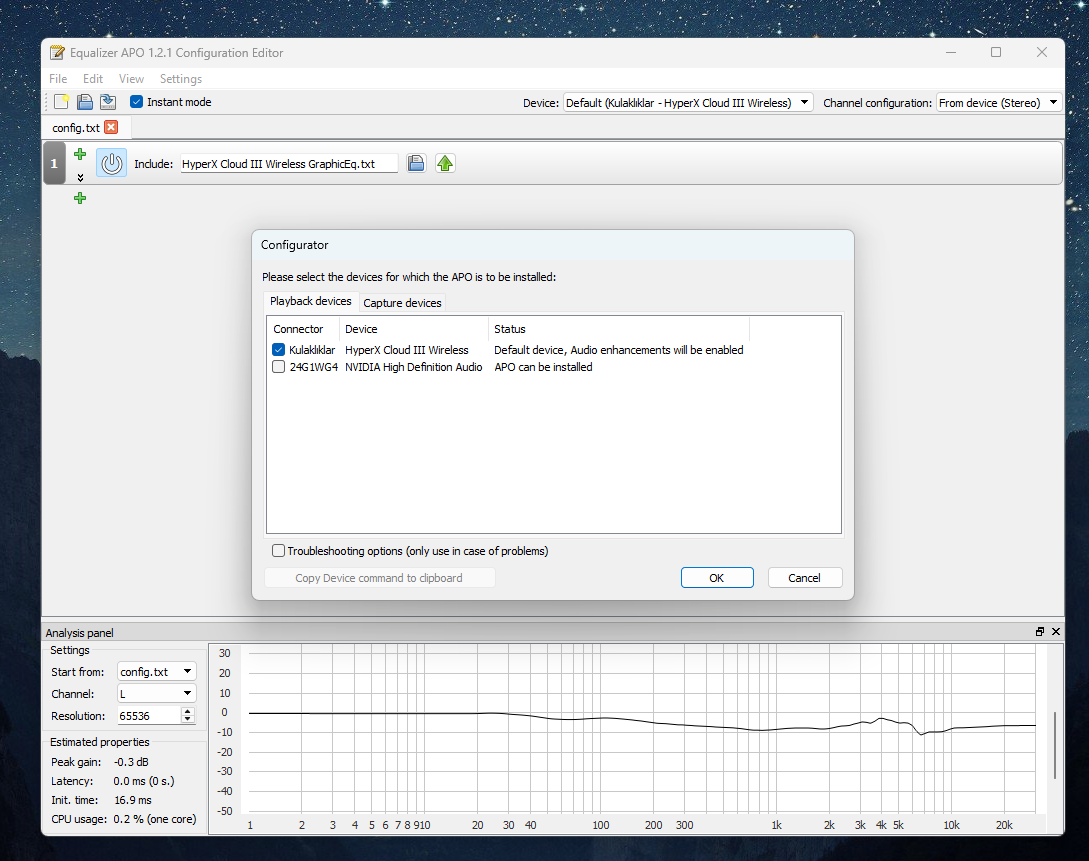
Task: Switch to the Playback devices tab
Action: pos(310,301)
